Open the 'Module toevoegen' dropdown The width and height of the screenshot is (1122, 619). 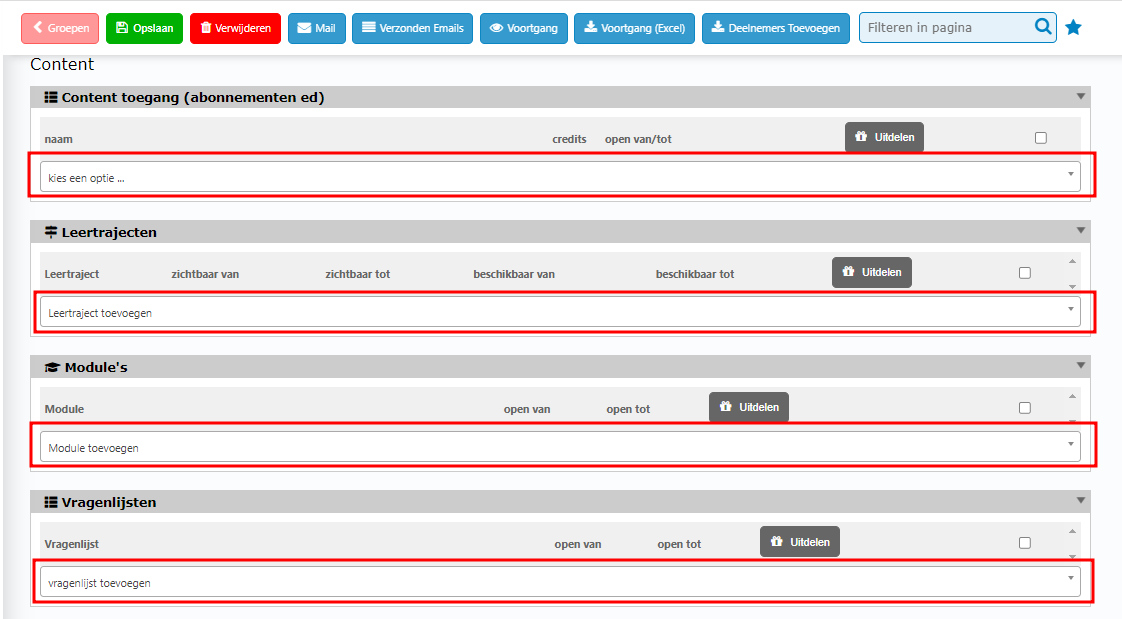[x=560, y=447]
